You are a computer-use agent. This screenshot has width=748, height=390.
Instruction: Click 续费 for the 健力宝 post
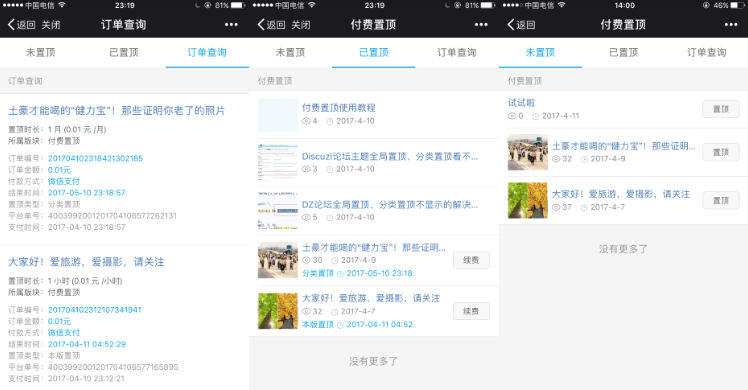point(471,260)
